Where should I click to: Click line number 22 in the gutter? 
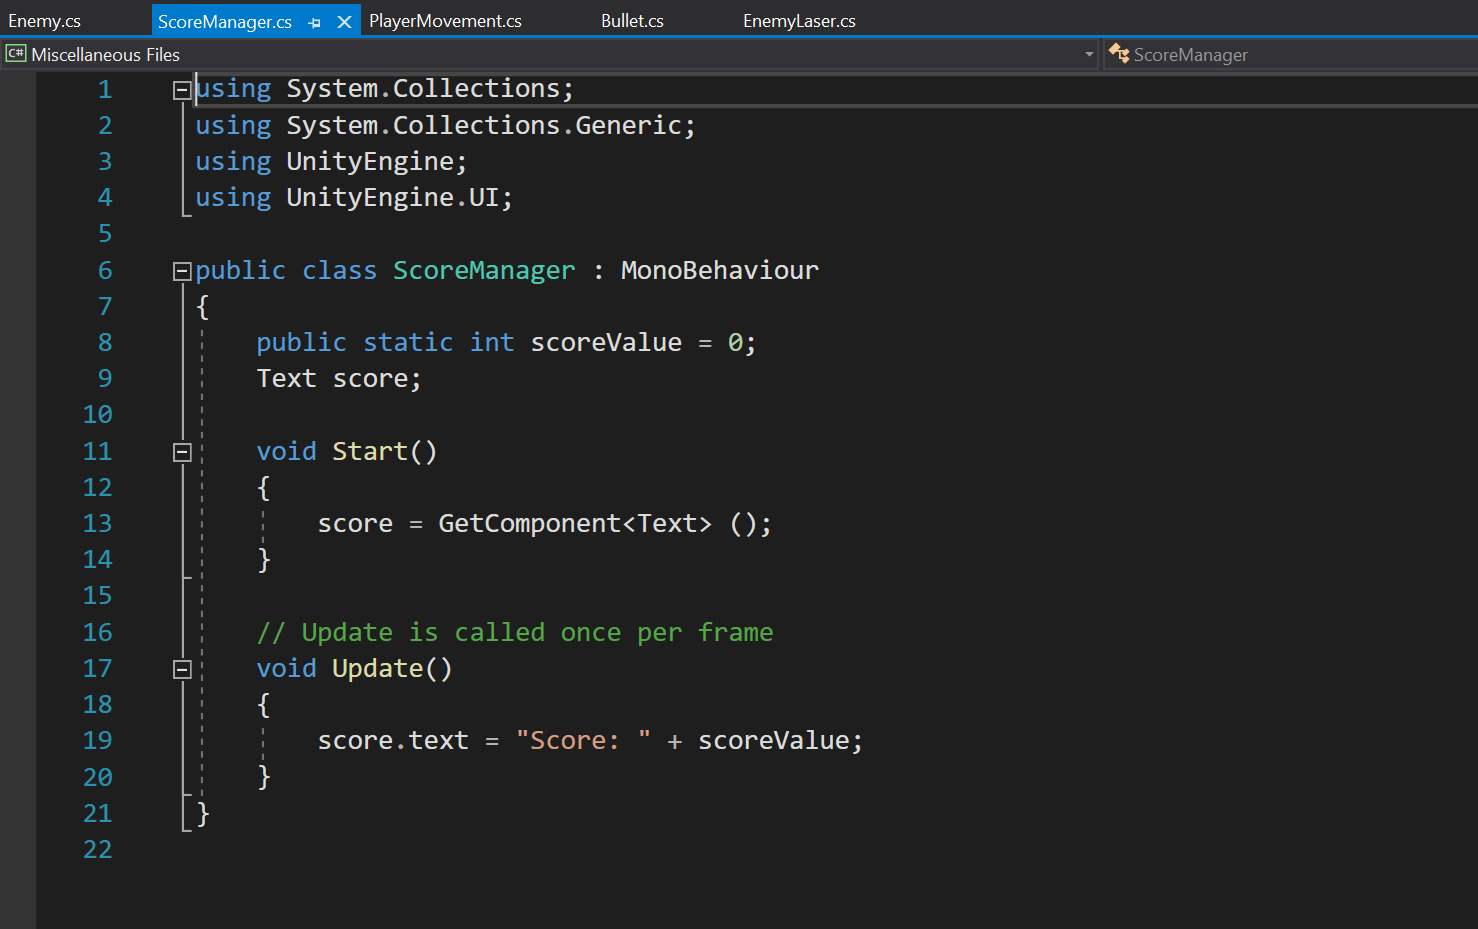(x=97, y=850)
